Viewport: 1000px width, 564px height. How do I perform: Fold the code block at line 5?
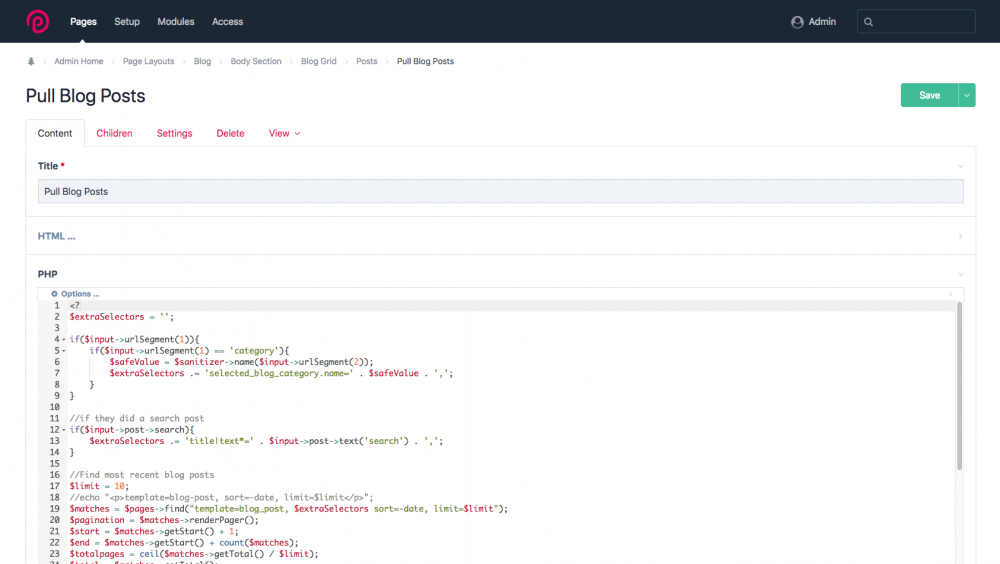click(x=63, y=351)
